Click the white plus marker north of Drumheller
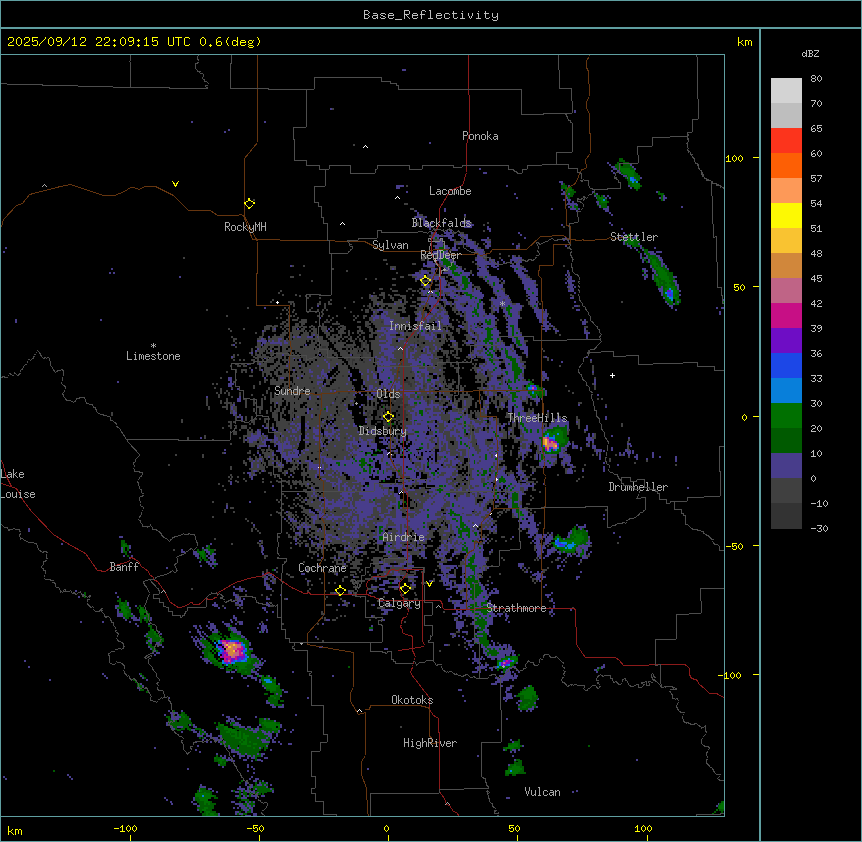Image resolution: width=862 pixels, height=842 pixels. click(612, 375)
